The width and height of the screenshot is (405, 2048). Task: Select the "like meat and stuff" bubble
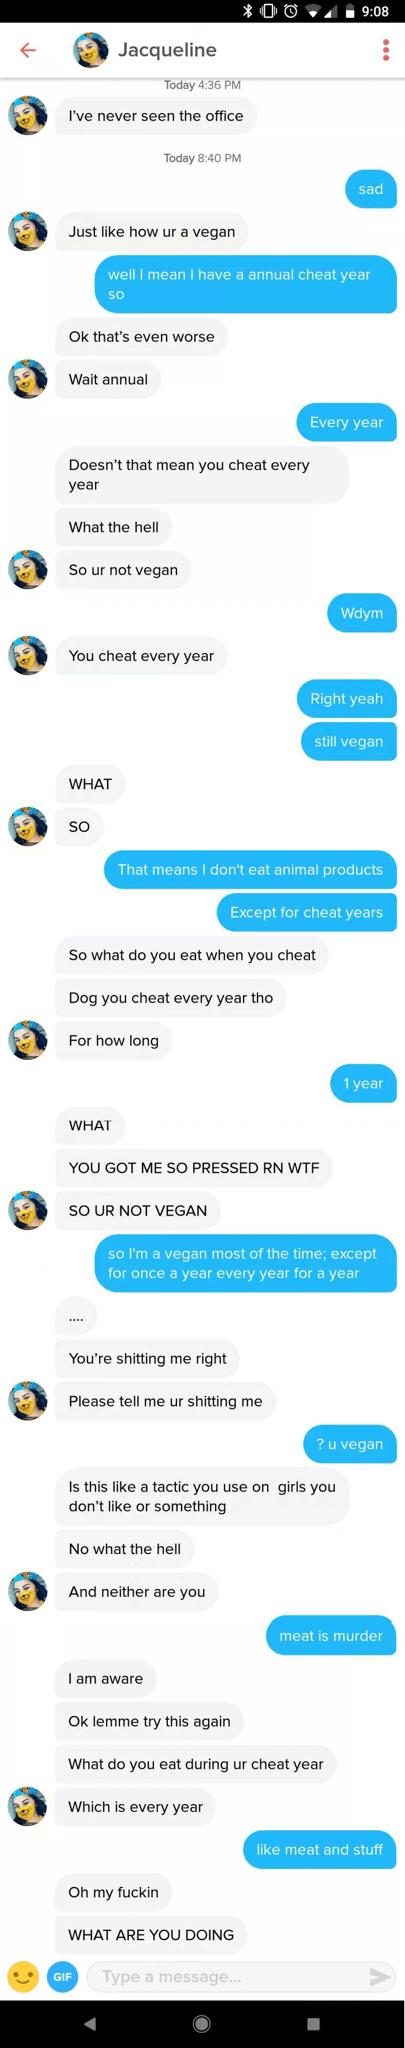[x=319, y=1850]
